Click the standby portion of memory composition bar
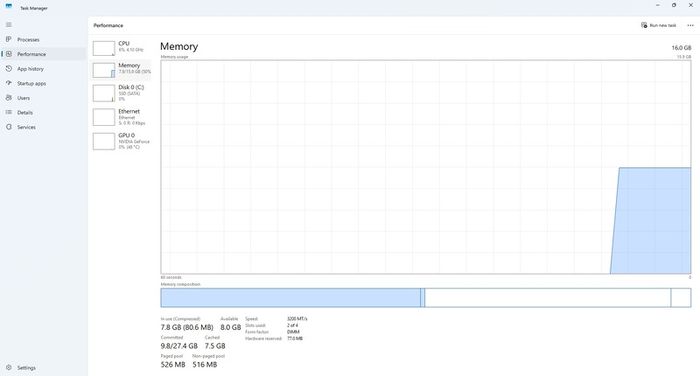Viewport: 700px width, 376px height. coord(547,297)
